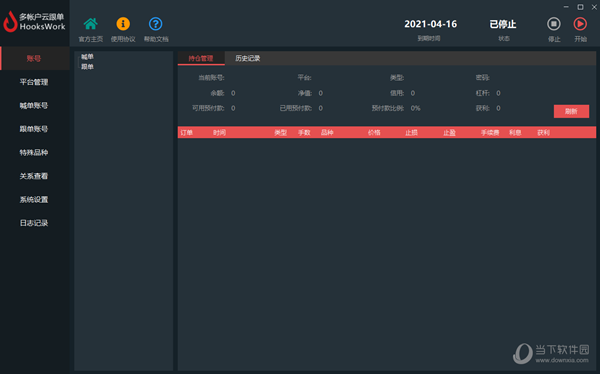Image resolution: width=600 pixels, height=374 pixels.
Task: Open 特殊品种 in the sidebar
Action: pos(34,152)
